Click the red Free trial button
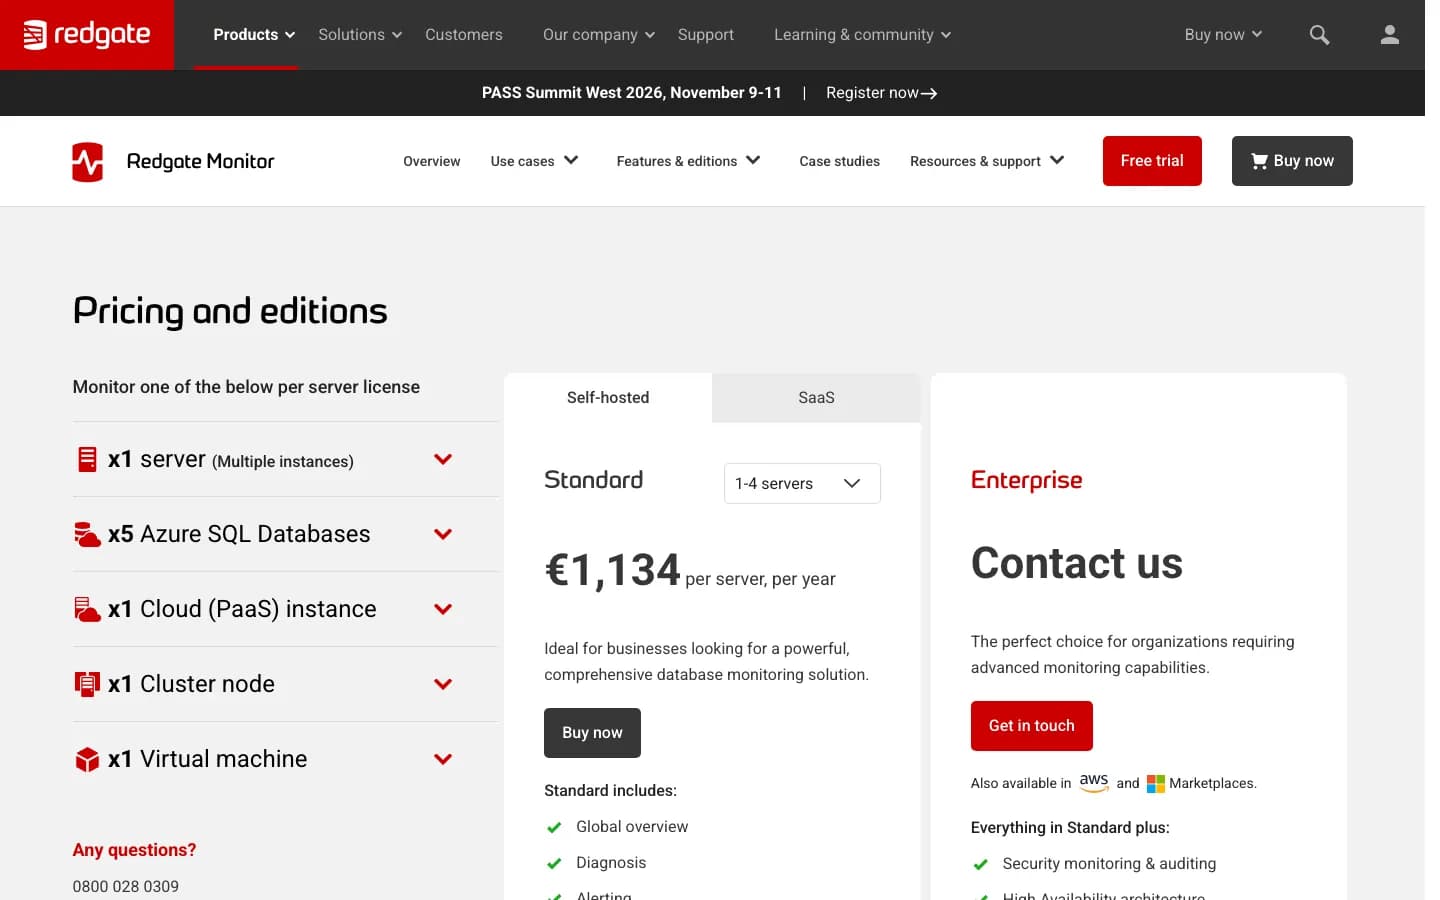This screenshot has height=900, width=1440. coord(1152,161)
